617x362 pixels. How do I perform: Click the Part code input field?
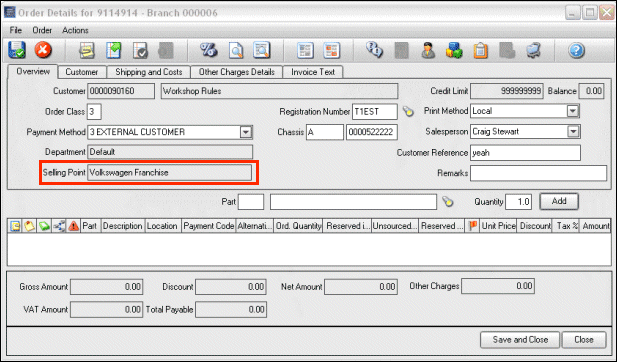point(251,202)
